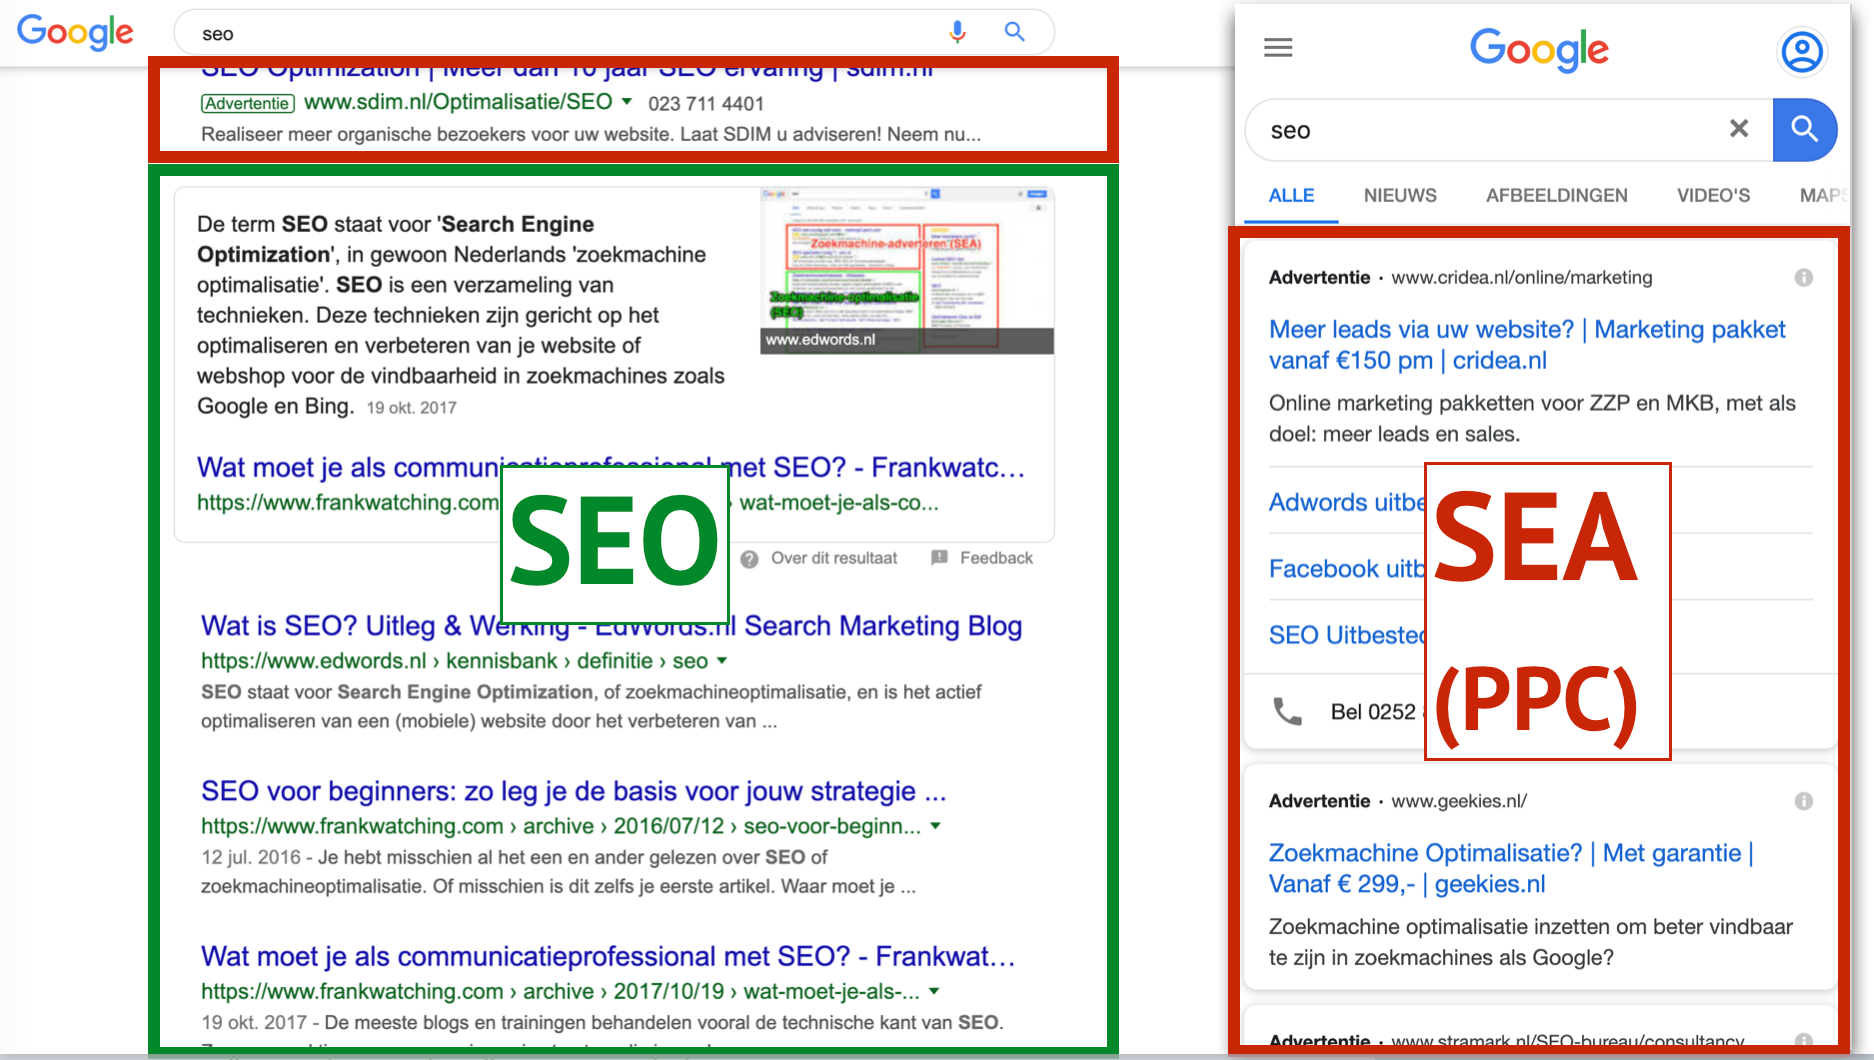The width and height of the screenshot is (1874, 1060).
Task: Click the phone icon next to Bel 0252
Action: pyautogui.click(x=1287, y=711)
